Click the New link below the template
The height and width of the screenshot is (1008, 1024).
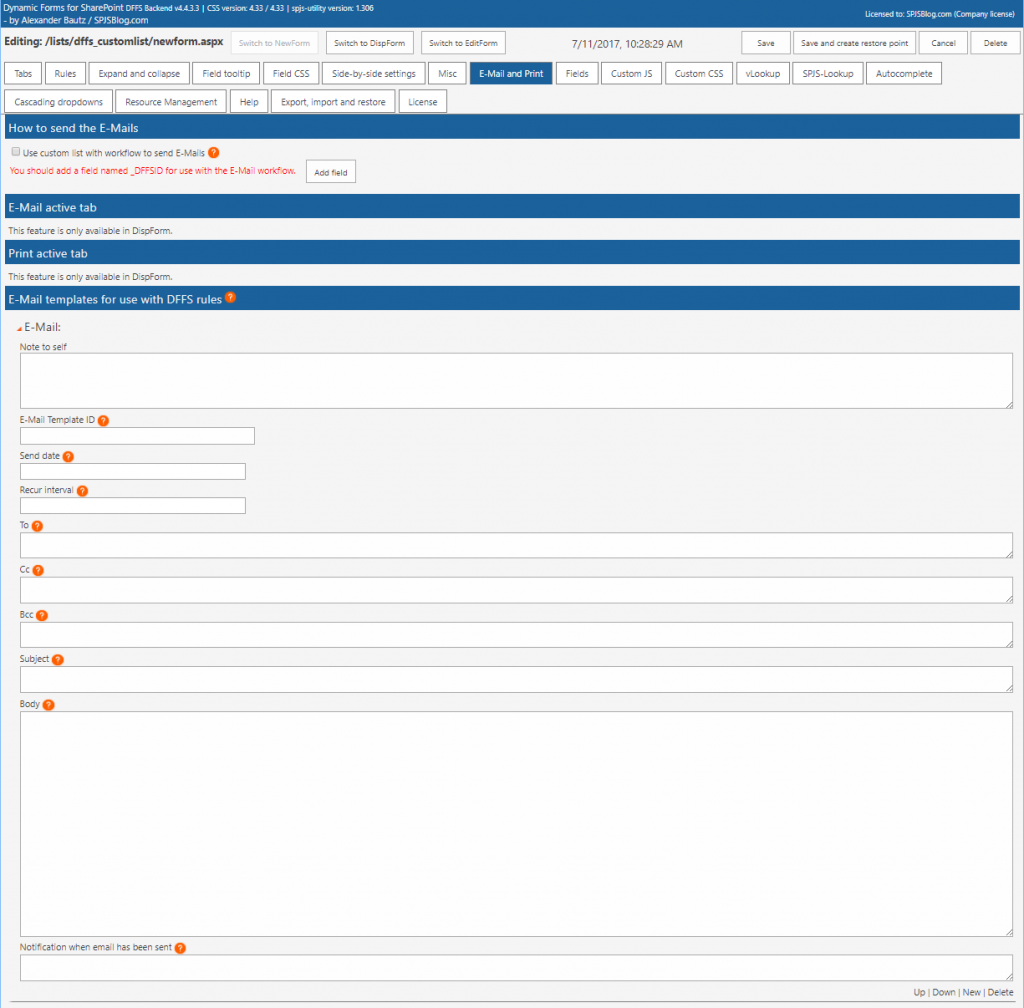click(971, 992)
